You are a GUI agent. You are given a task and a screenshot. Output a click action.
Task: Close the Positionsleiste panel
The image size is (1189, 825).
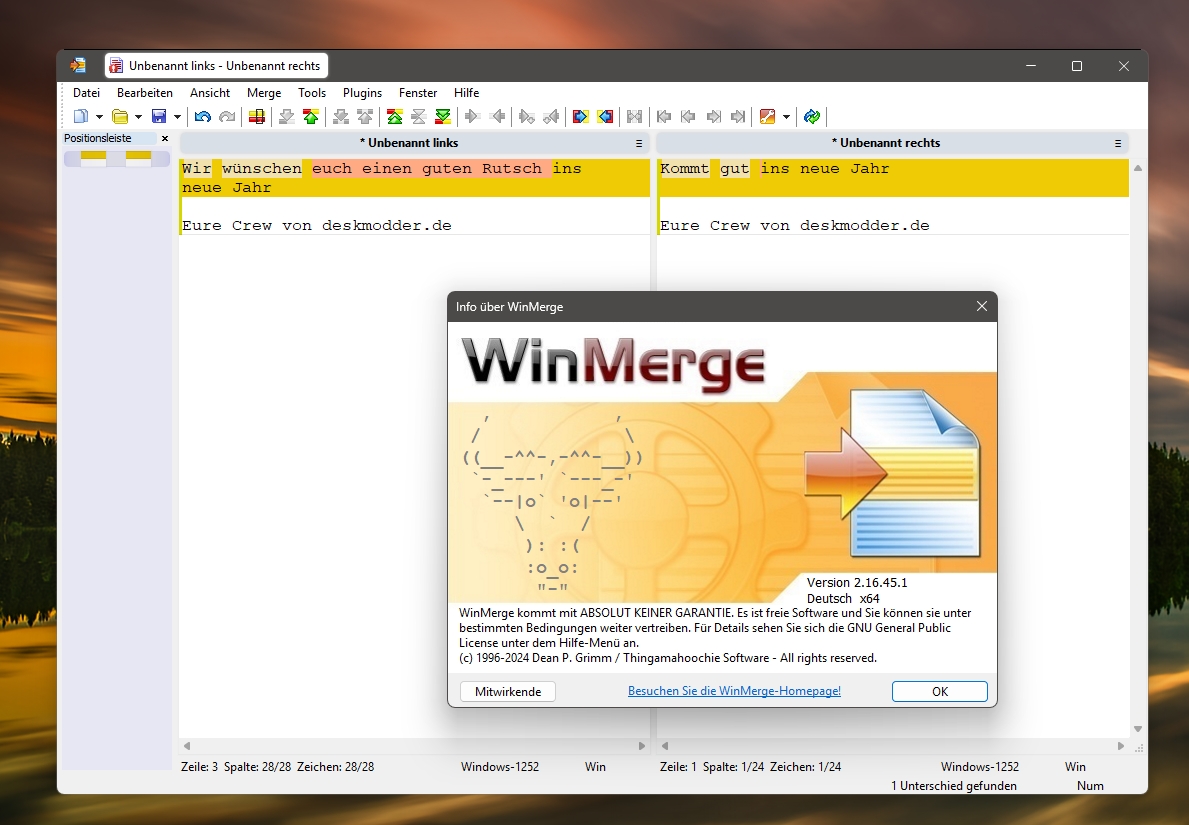click(x=165, y=139)
